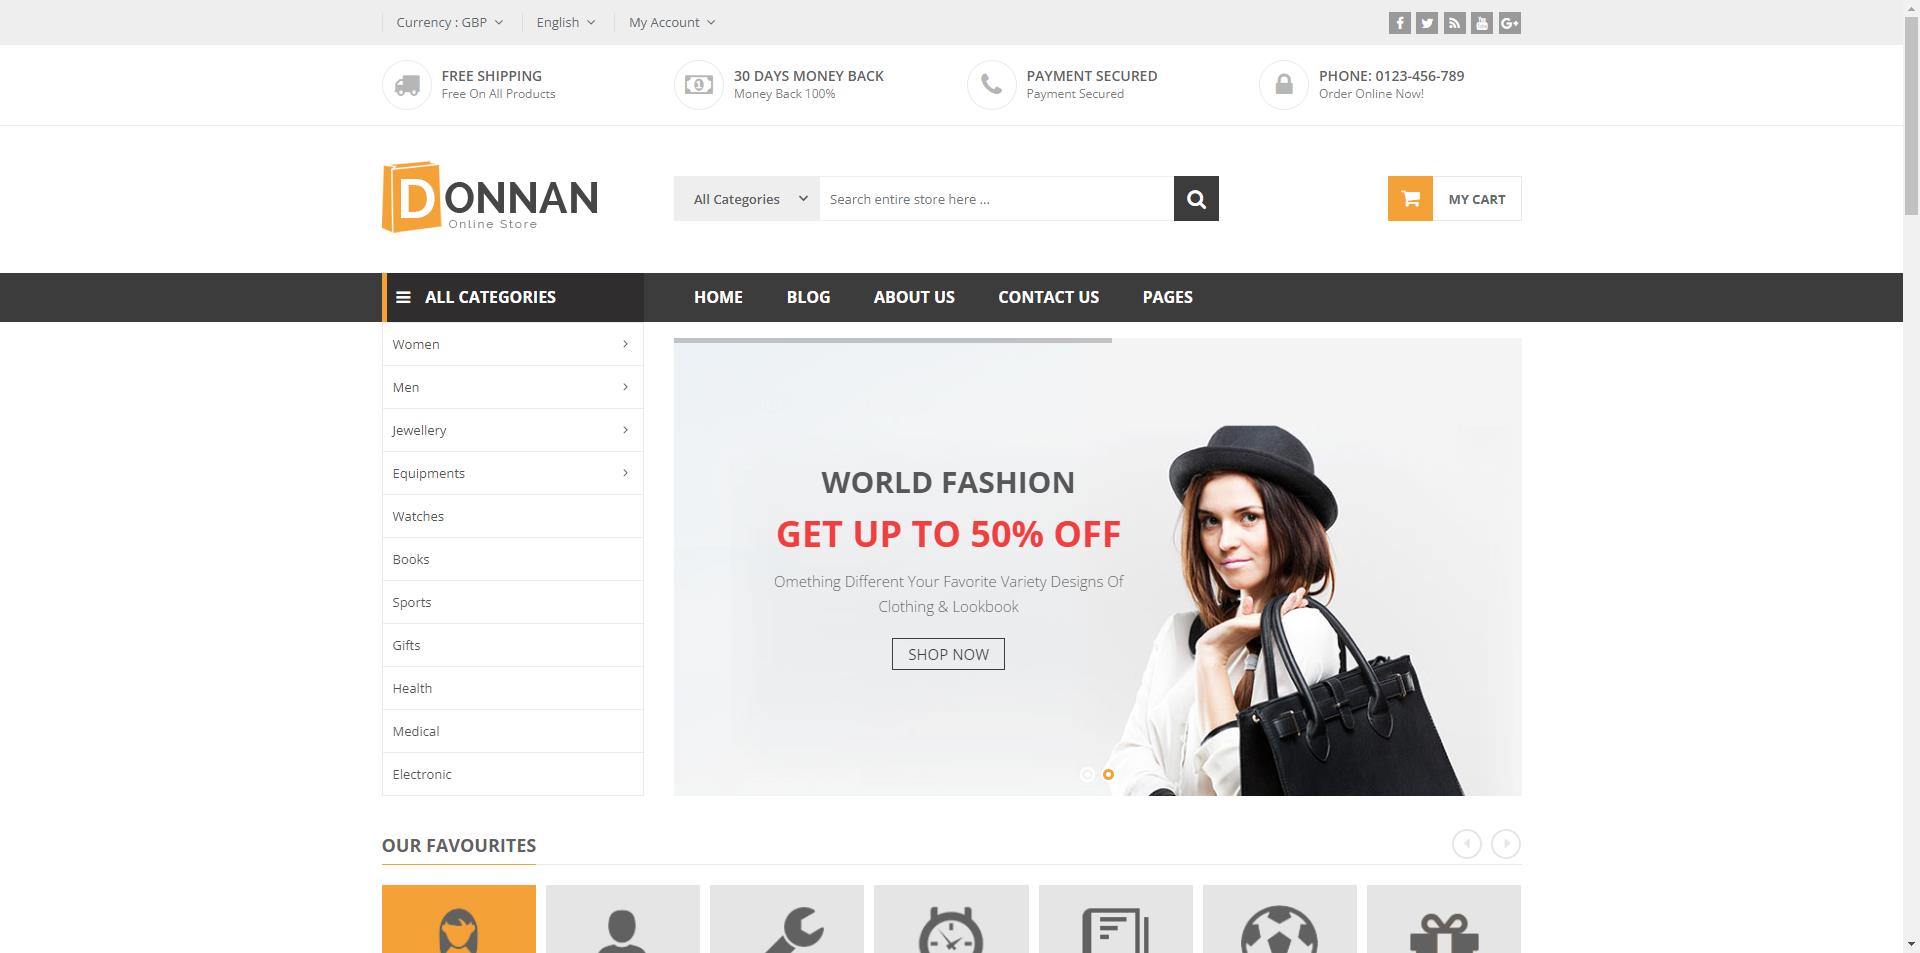Click the scrollbar down arrow
The width and height of the screenshot is (1920, 953).
[1911, 945]
